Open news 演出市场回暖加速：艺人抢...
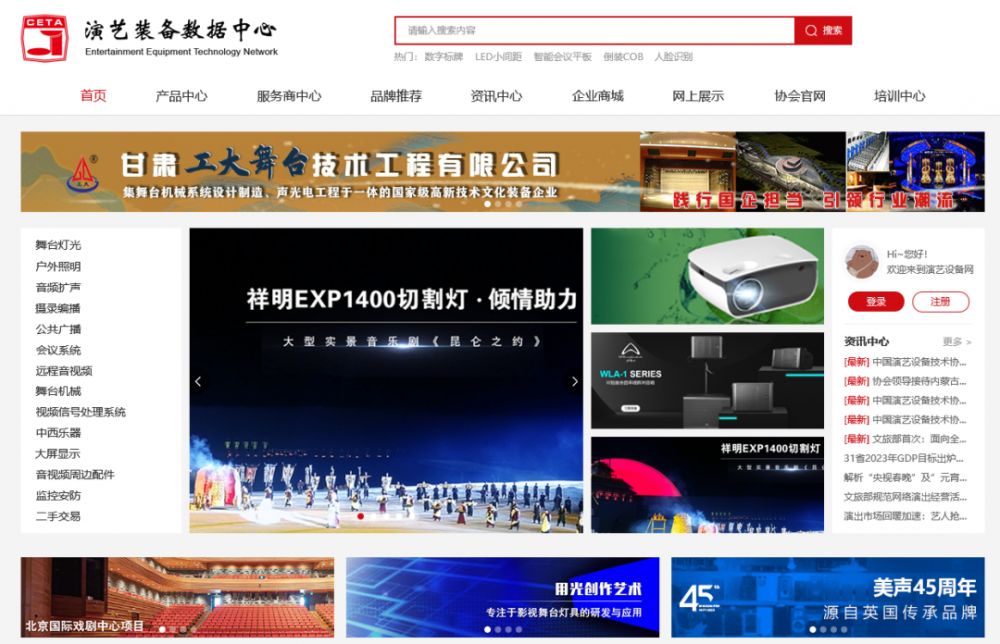This screenshot has width=1000, height=644. [905, 516]
